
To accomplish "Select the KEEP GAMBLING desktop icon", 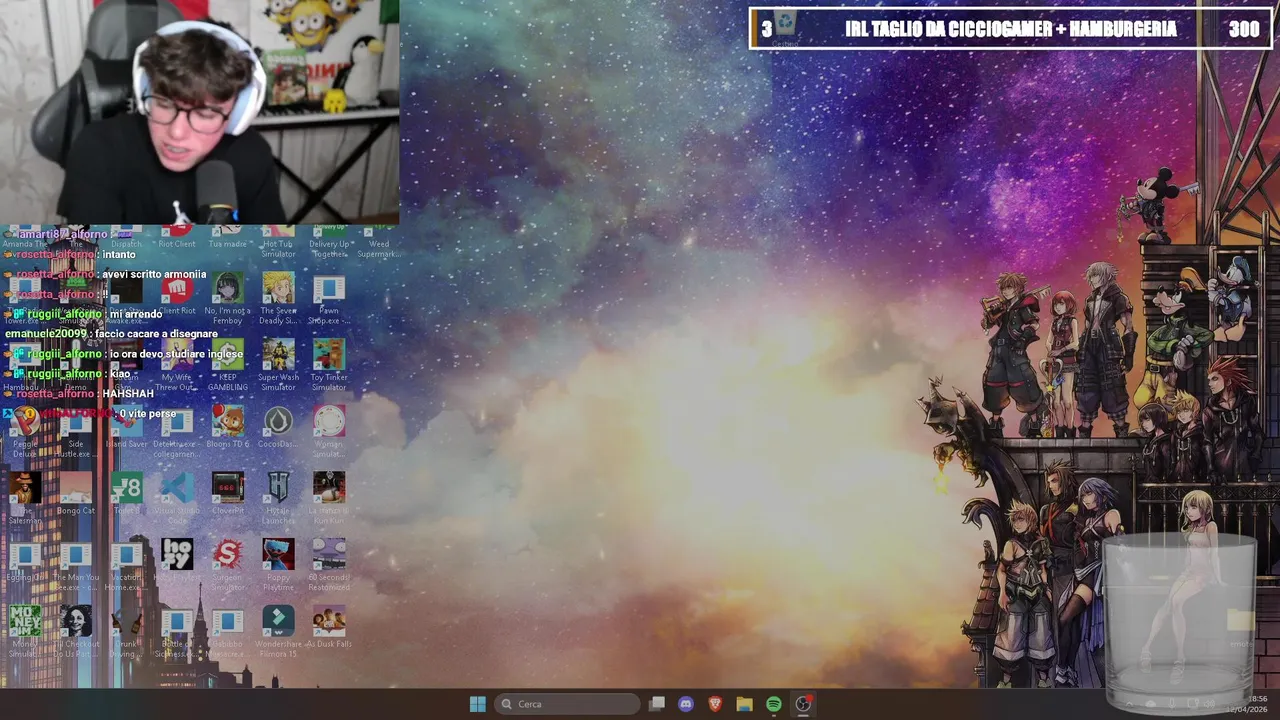I will click(x=227, y=366).
